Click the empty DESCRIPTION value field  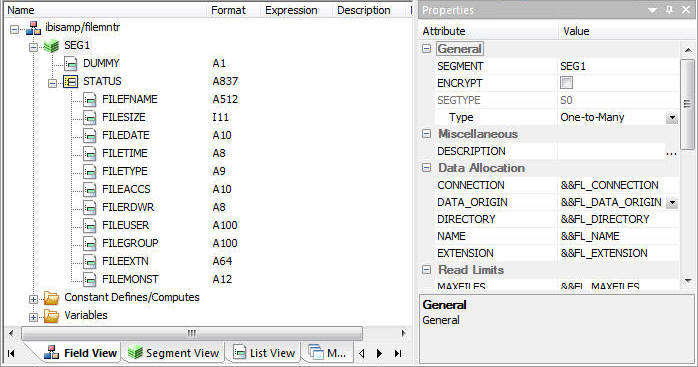[x=611, y=151]
